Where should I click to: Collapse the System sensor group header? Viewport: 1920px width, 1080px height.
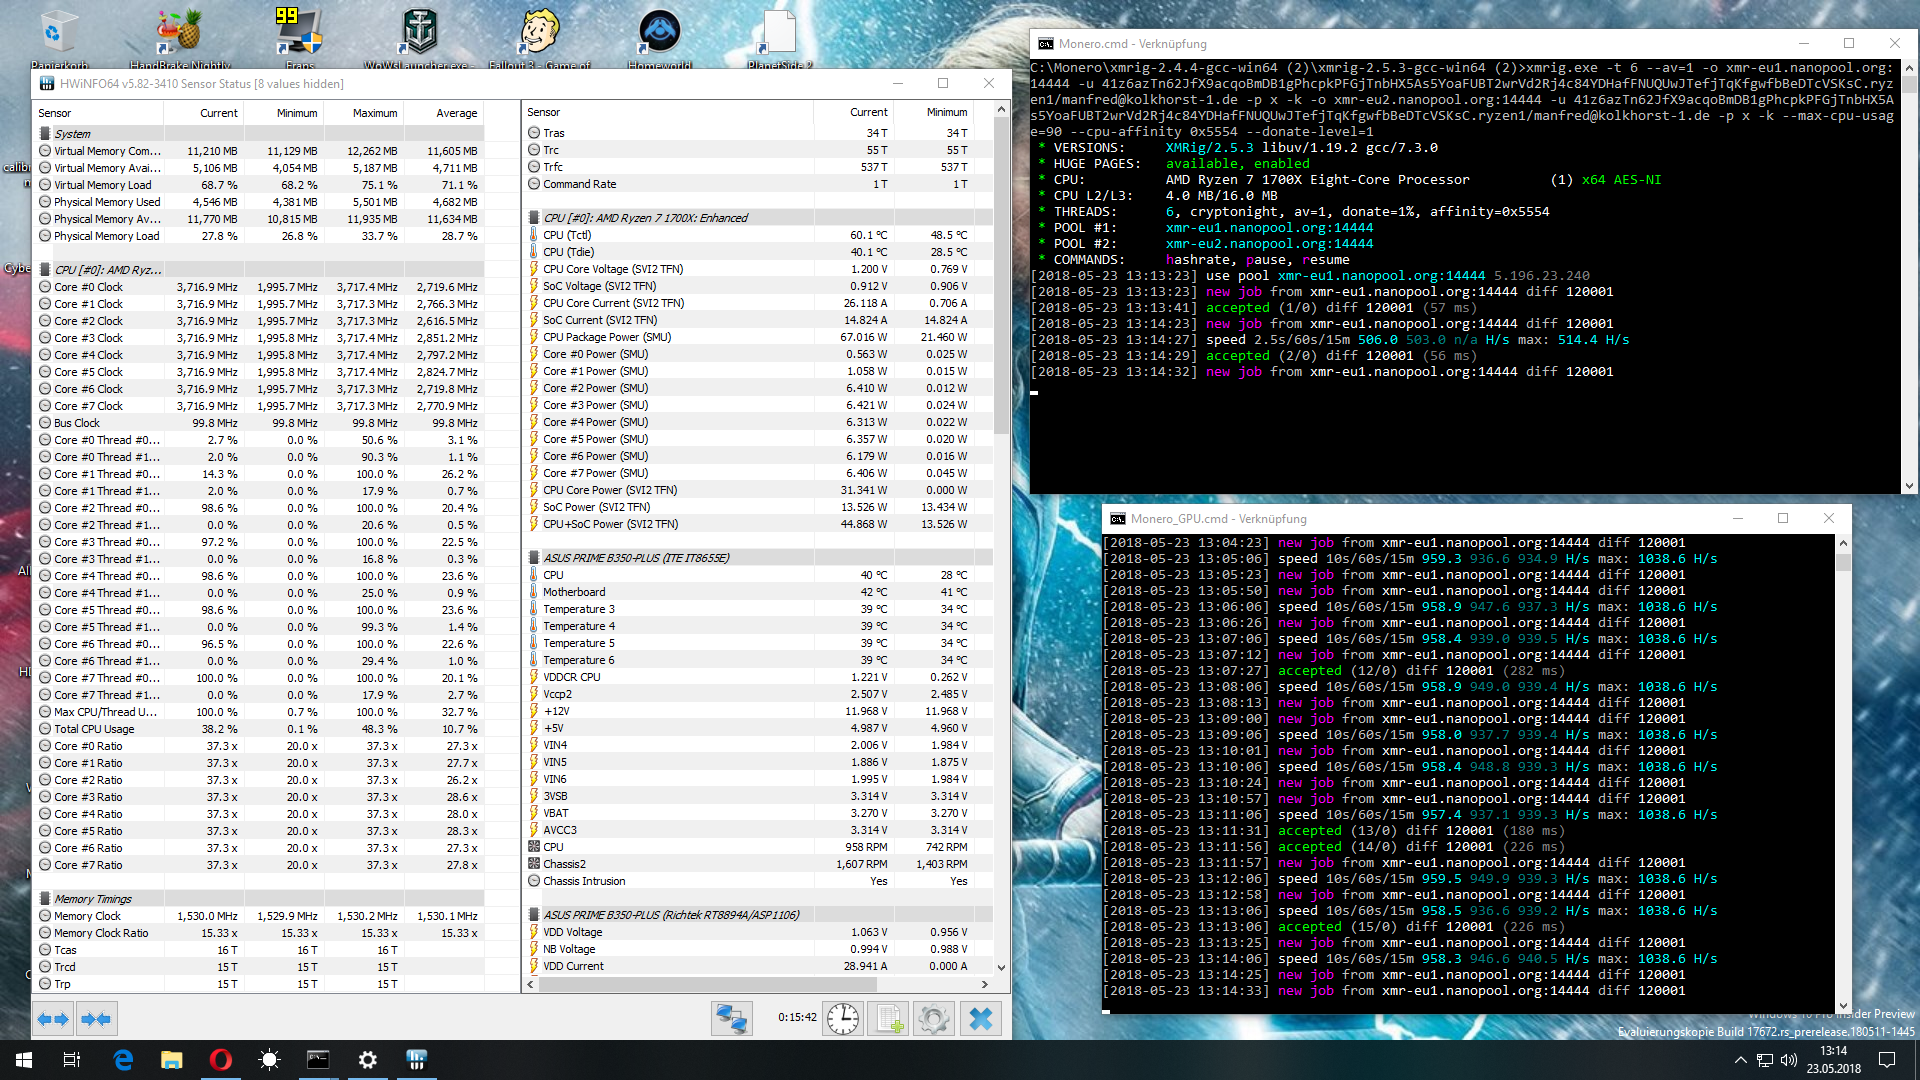tap(72, 134)
